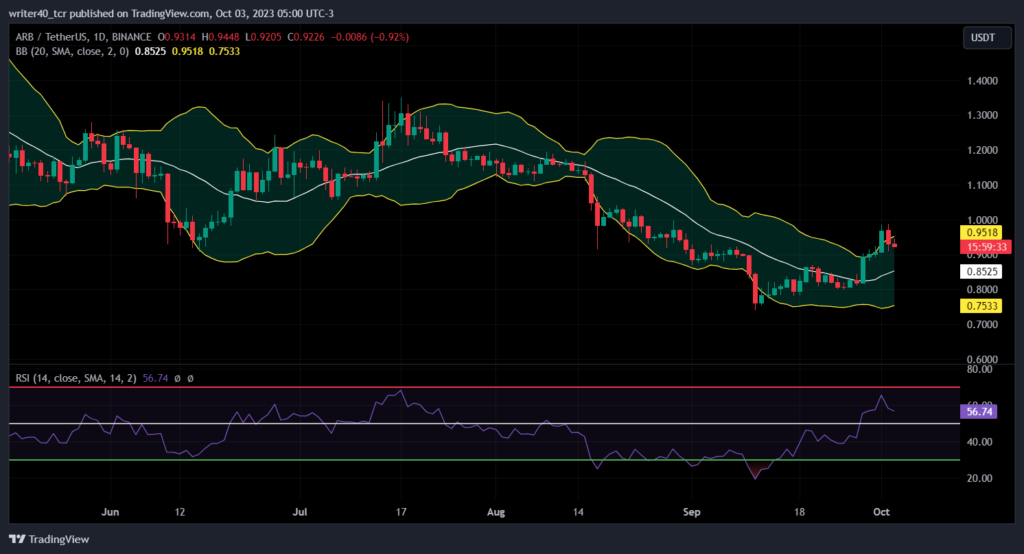Image resolution: width=1024 pixels, height=554 pixels.
Task: Click the 1.0000 price axis label
Action: point(982,220)
